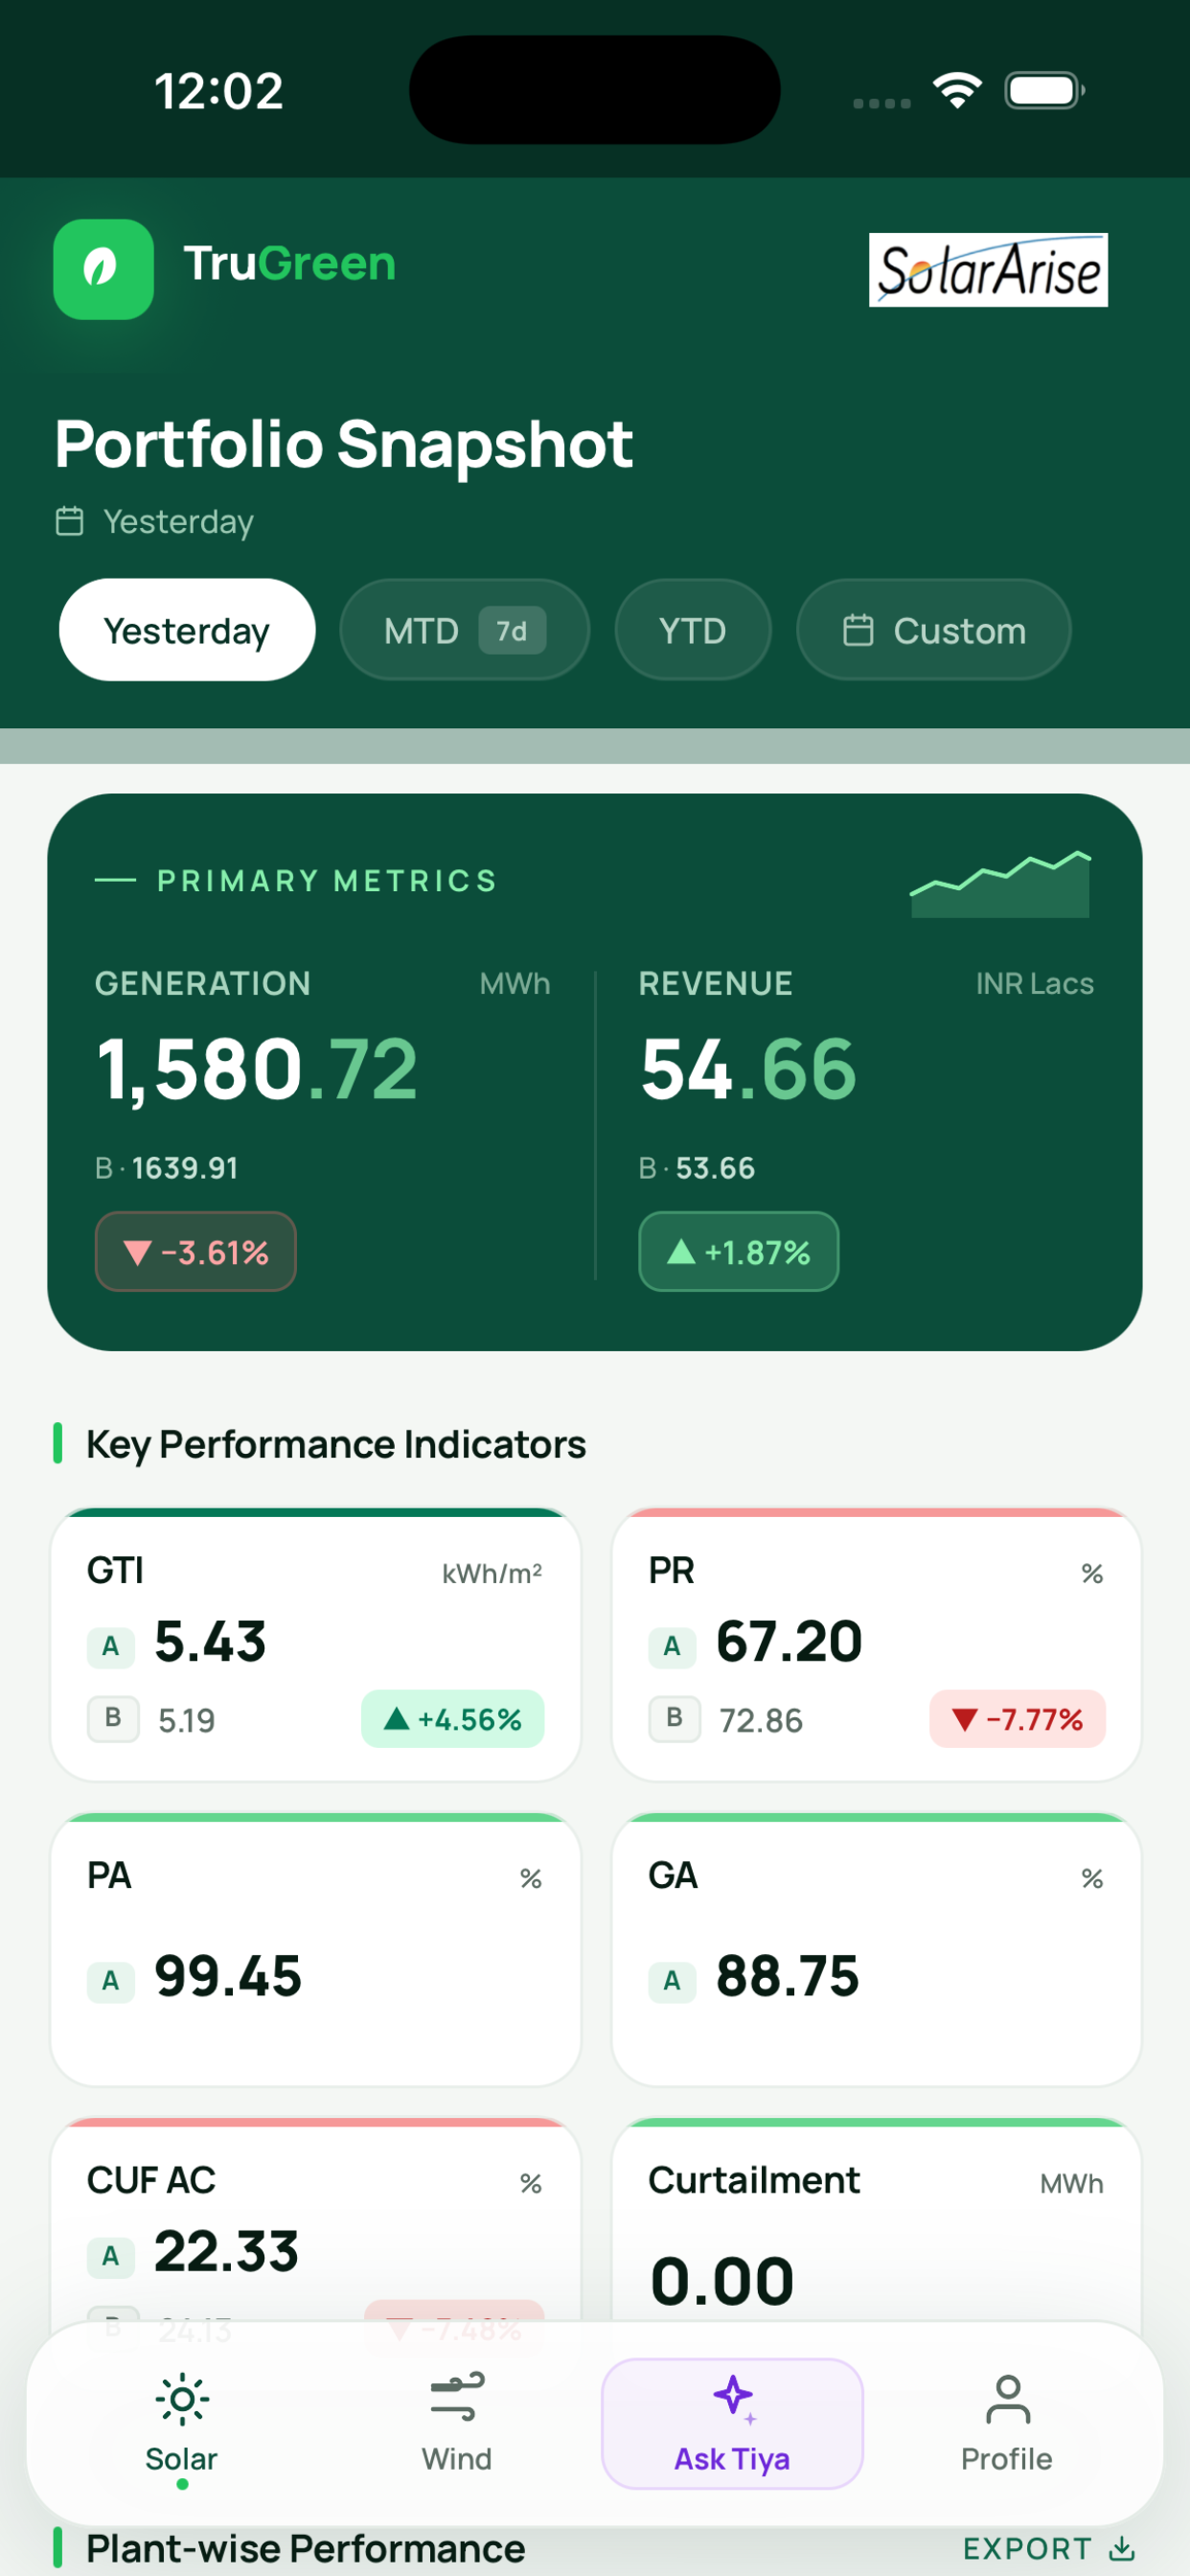Tap the -3.61% generation variance badge
The image size is (1190, 2576).
click(196, 1251)
